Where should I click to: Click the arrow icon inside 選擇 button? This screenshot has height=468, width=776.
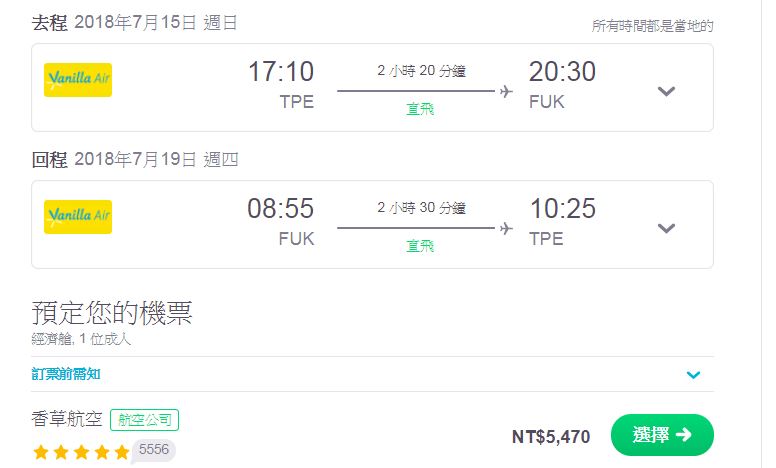coord(683,434)
